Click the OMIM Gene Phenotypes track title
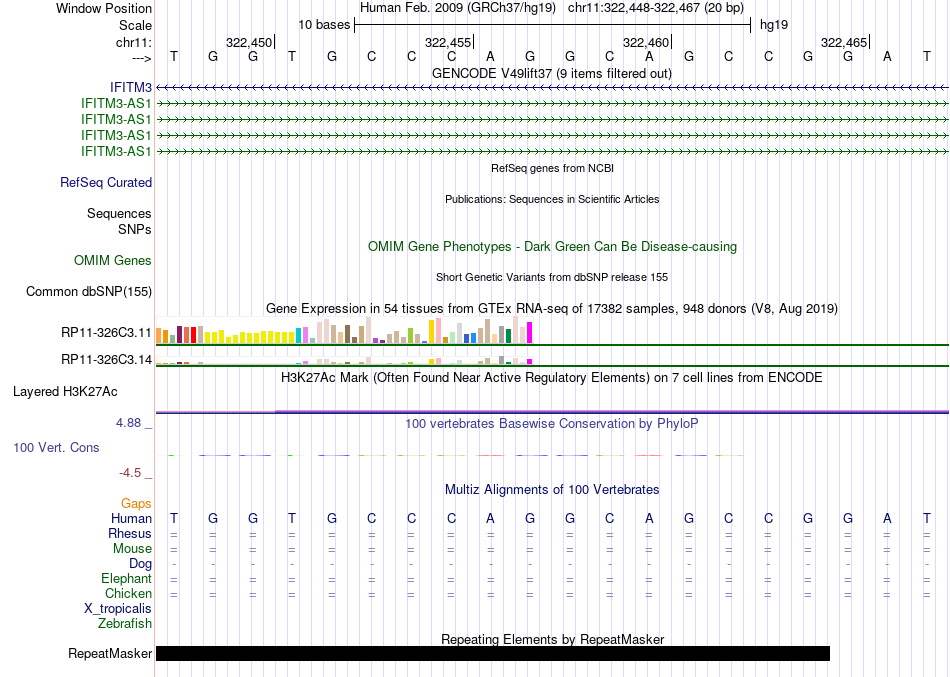Screen dimensions: 950x677 (552, 247)
